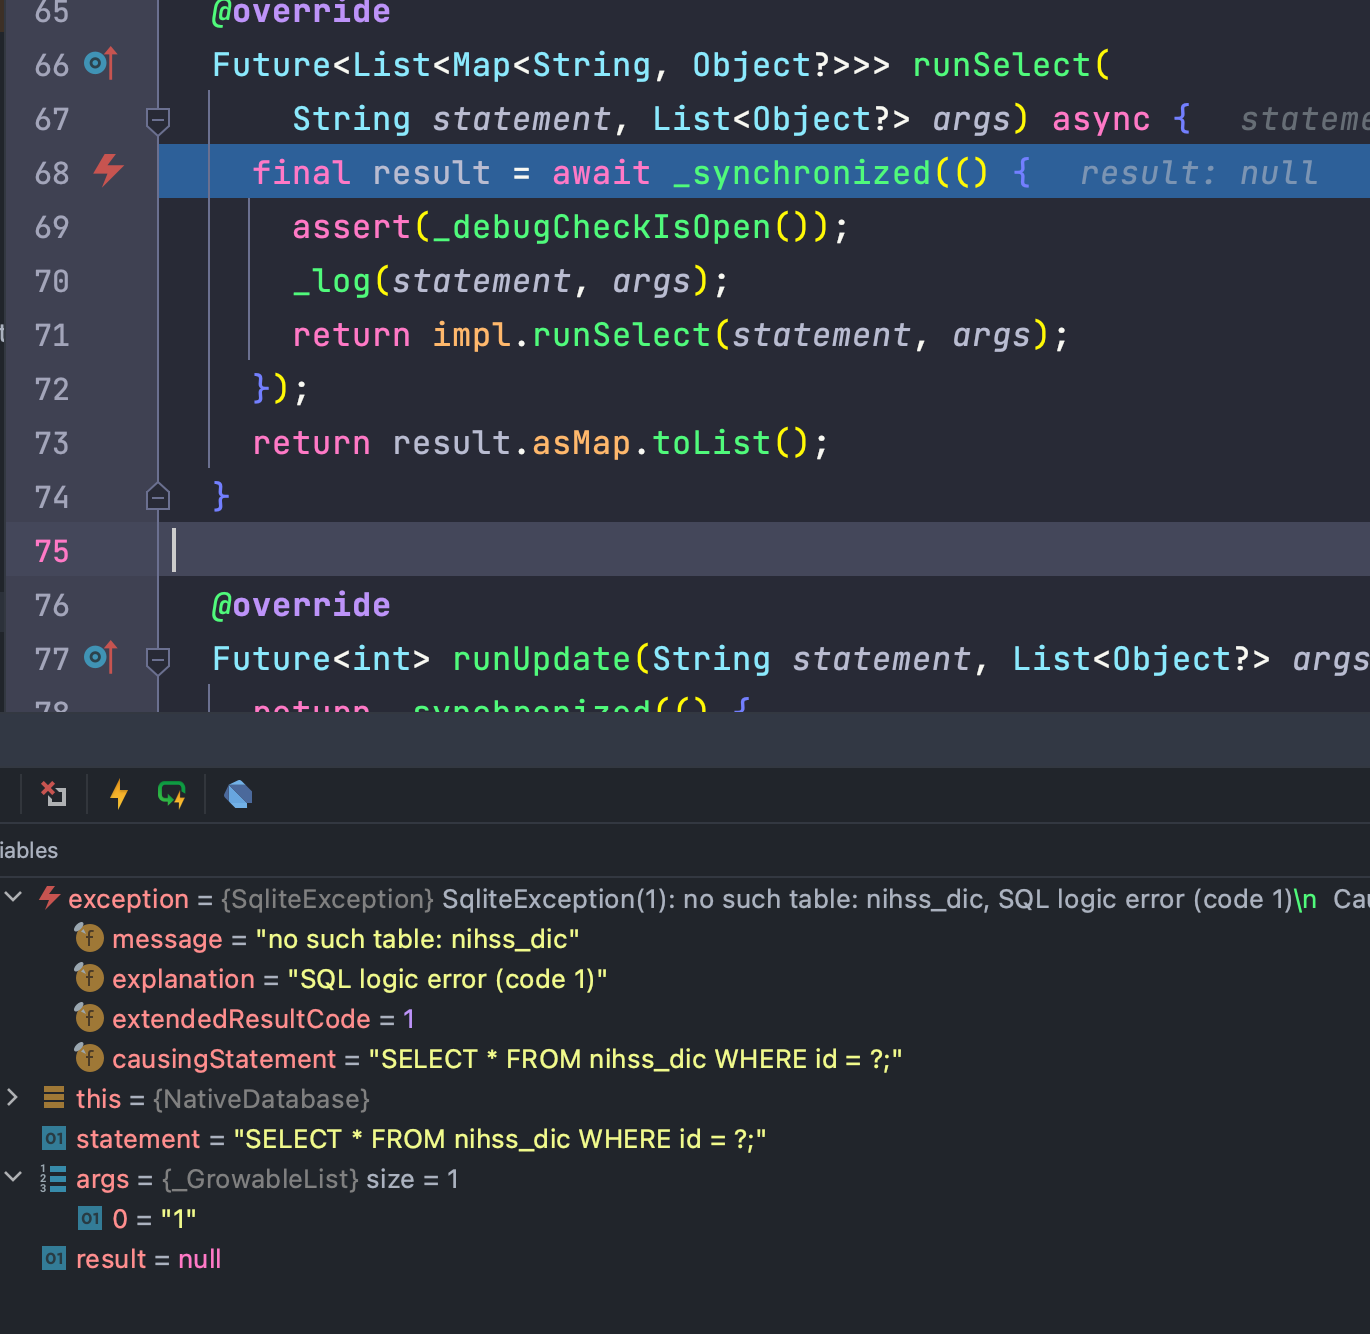Collapse the args growable list
1370x1334 pixels.
coord(13,1178)
